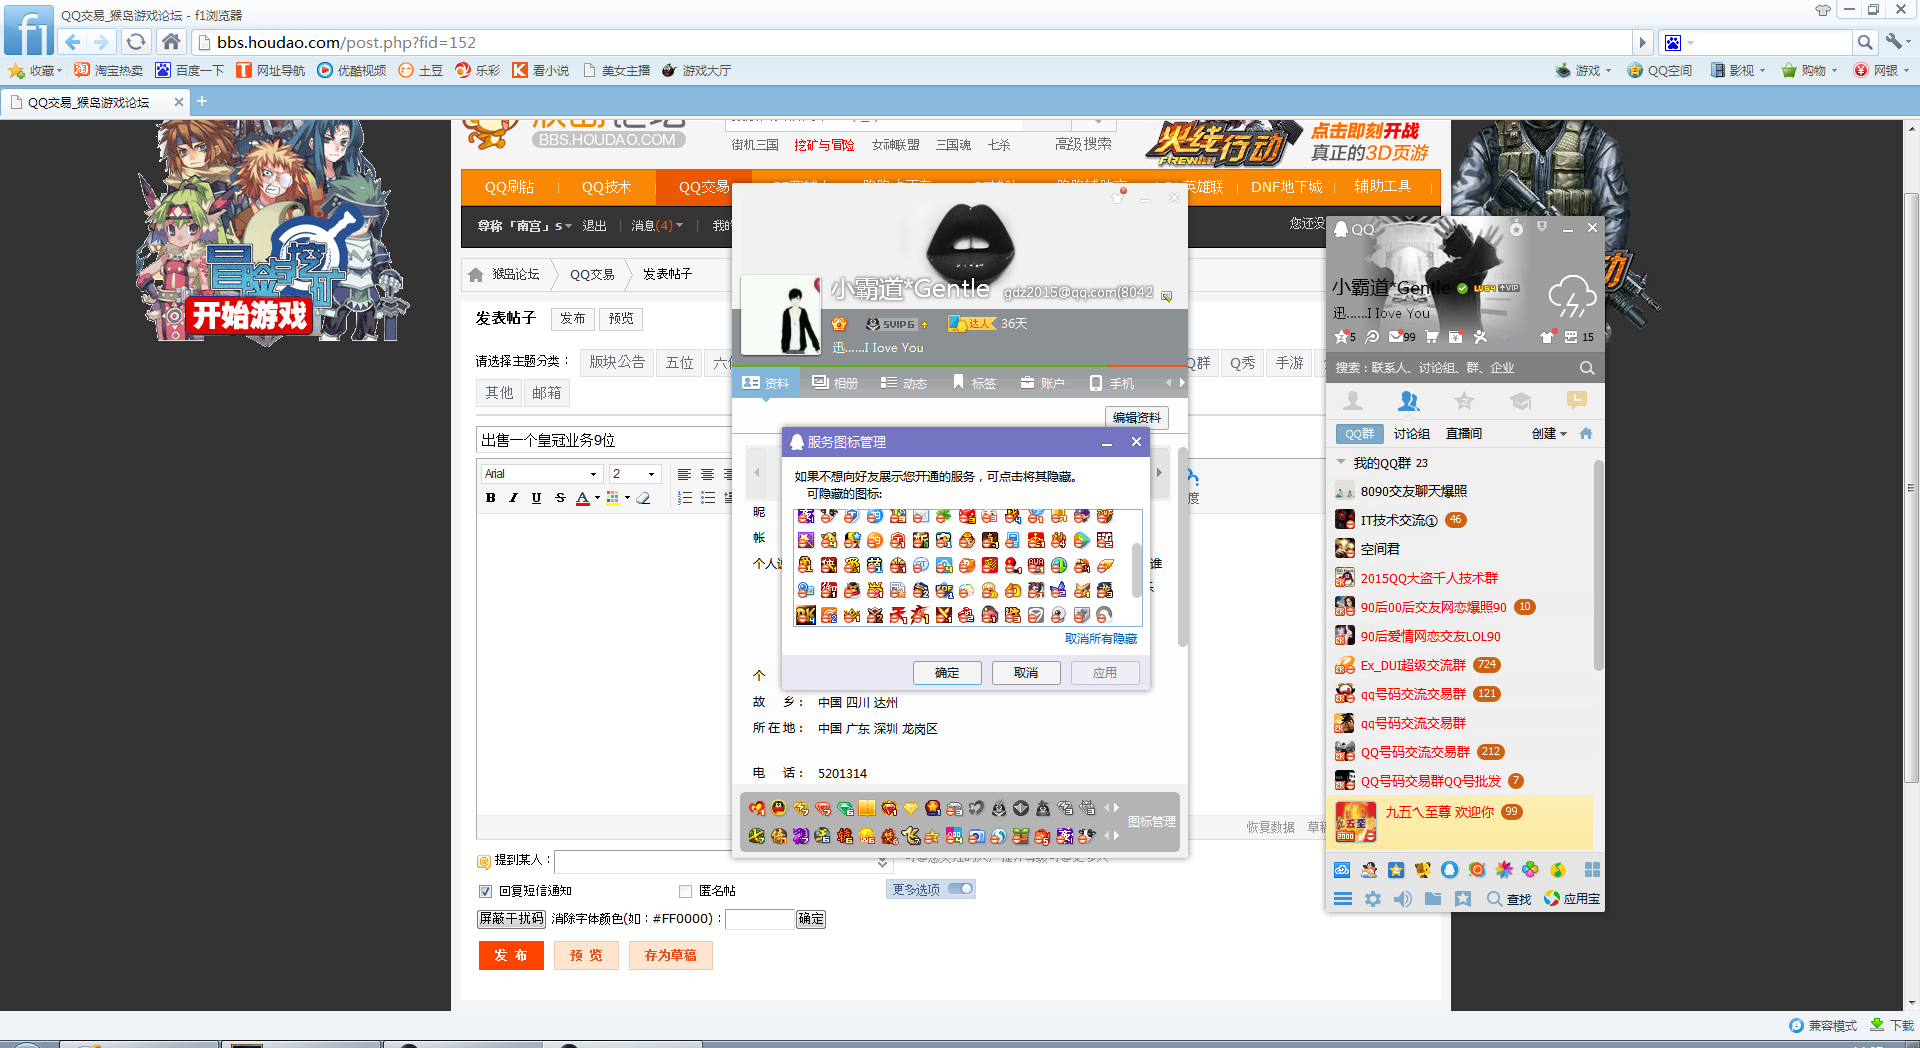Open QQ shopping cart icon

(x=1432, y=337)
